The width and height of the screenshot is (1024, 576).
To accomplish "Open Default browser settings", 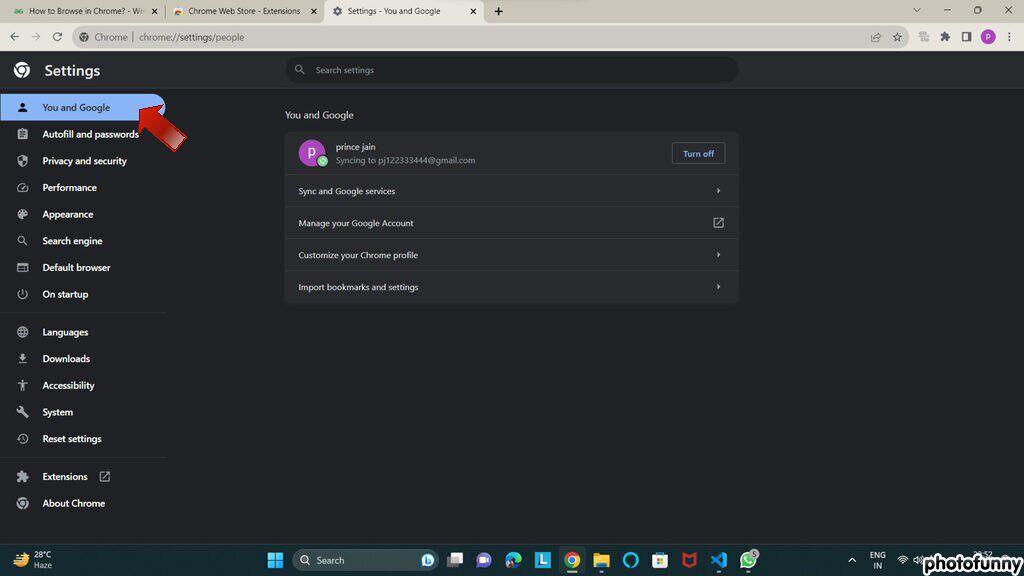I will point(82,268).
